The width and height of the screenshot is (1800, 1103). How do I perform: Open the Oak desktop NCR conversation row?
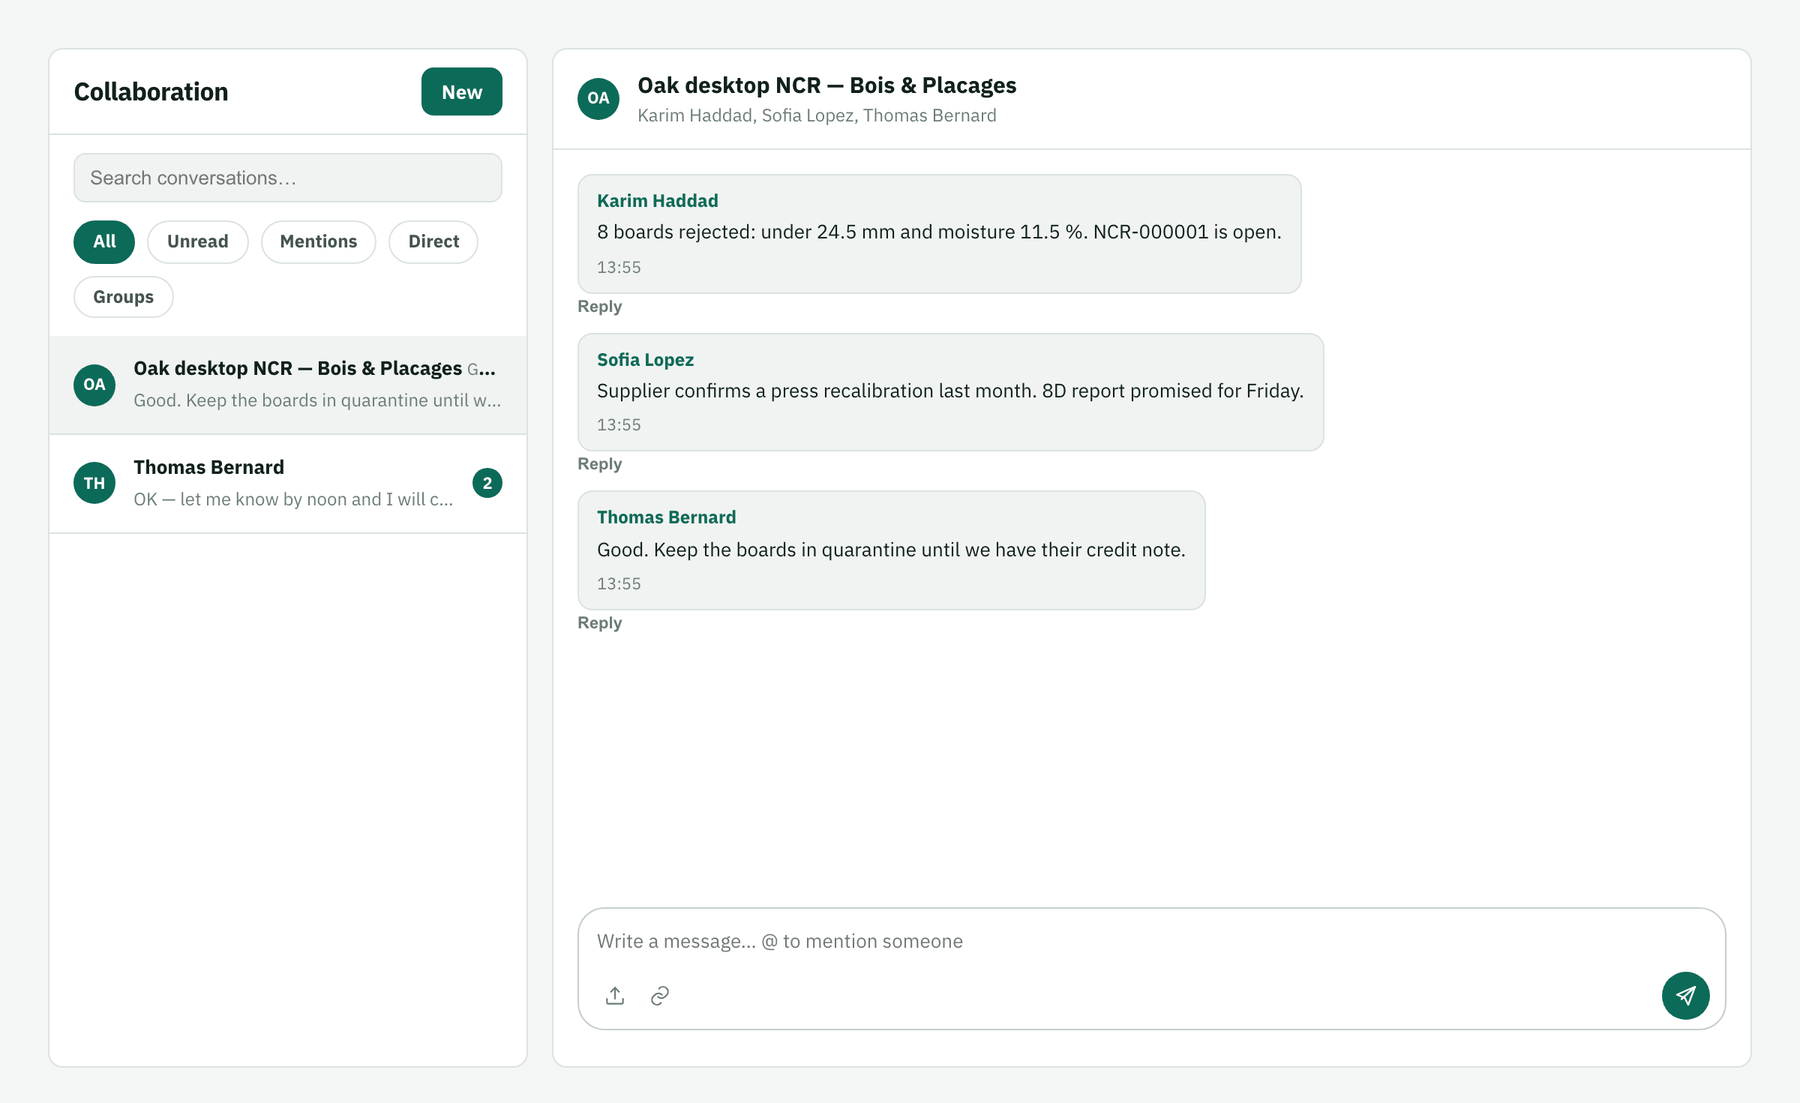point(288,385)
